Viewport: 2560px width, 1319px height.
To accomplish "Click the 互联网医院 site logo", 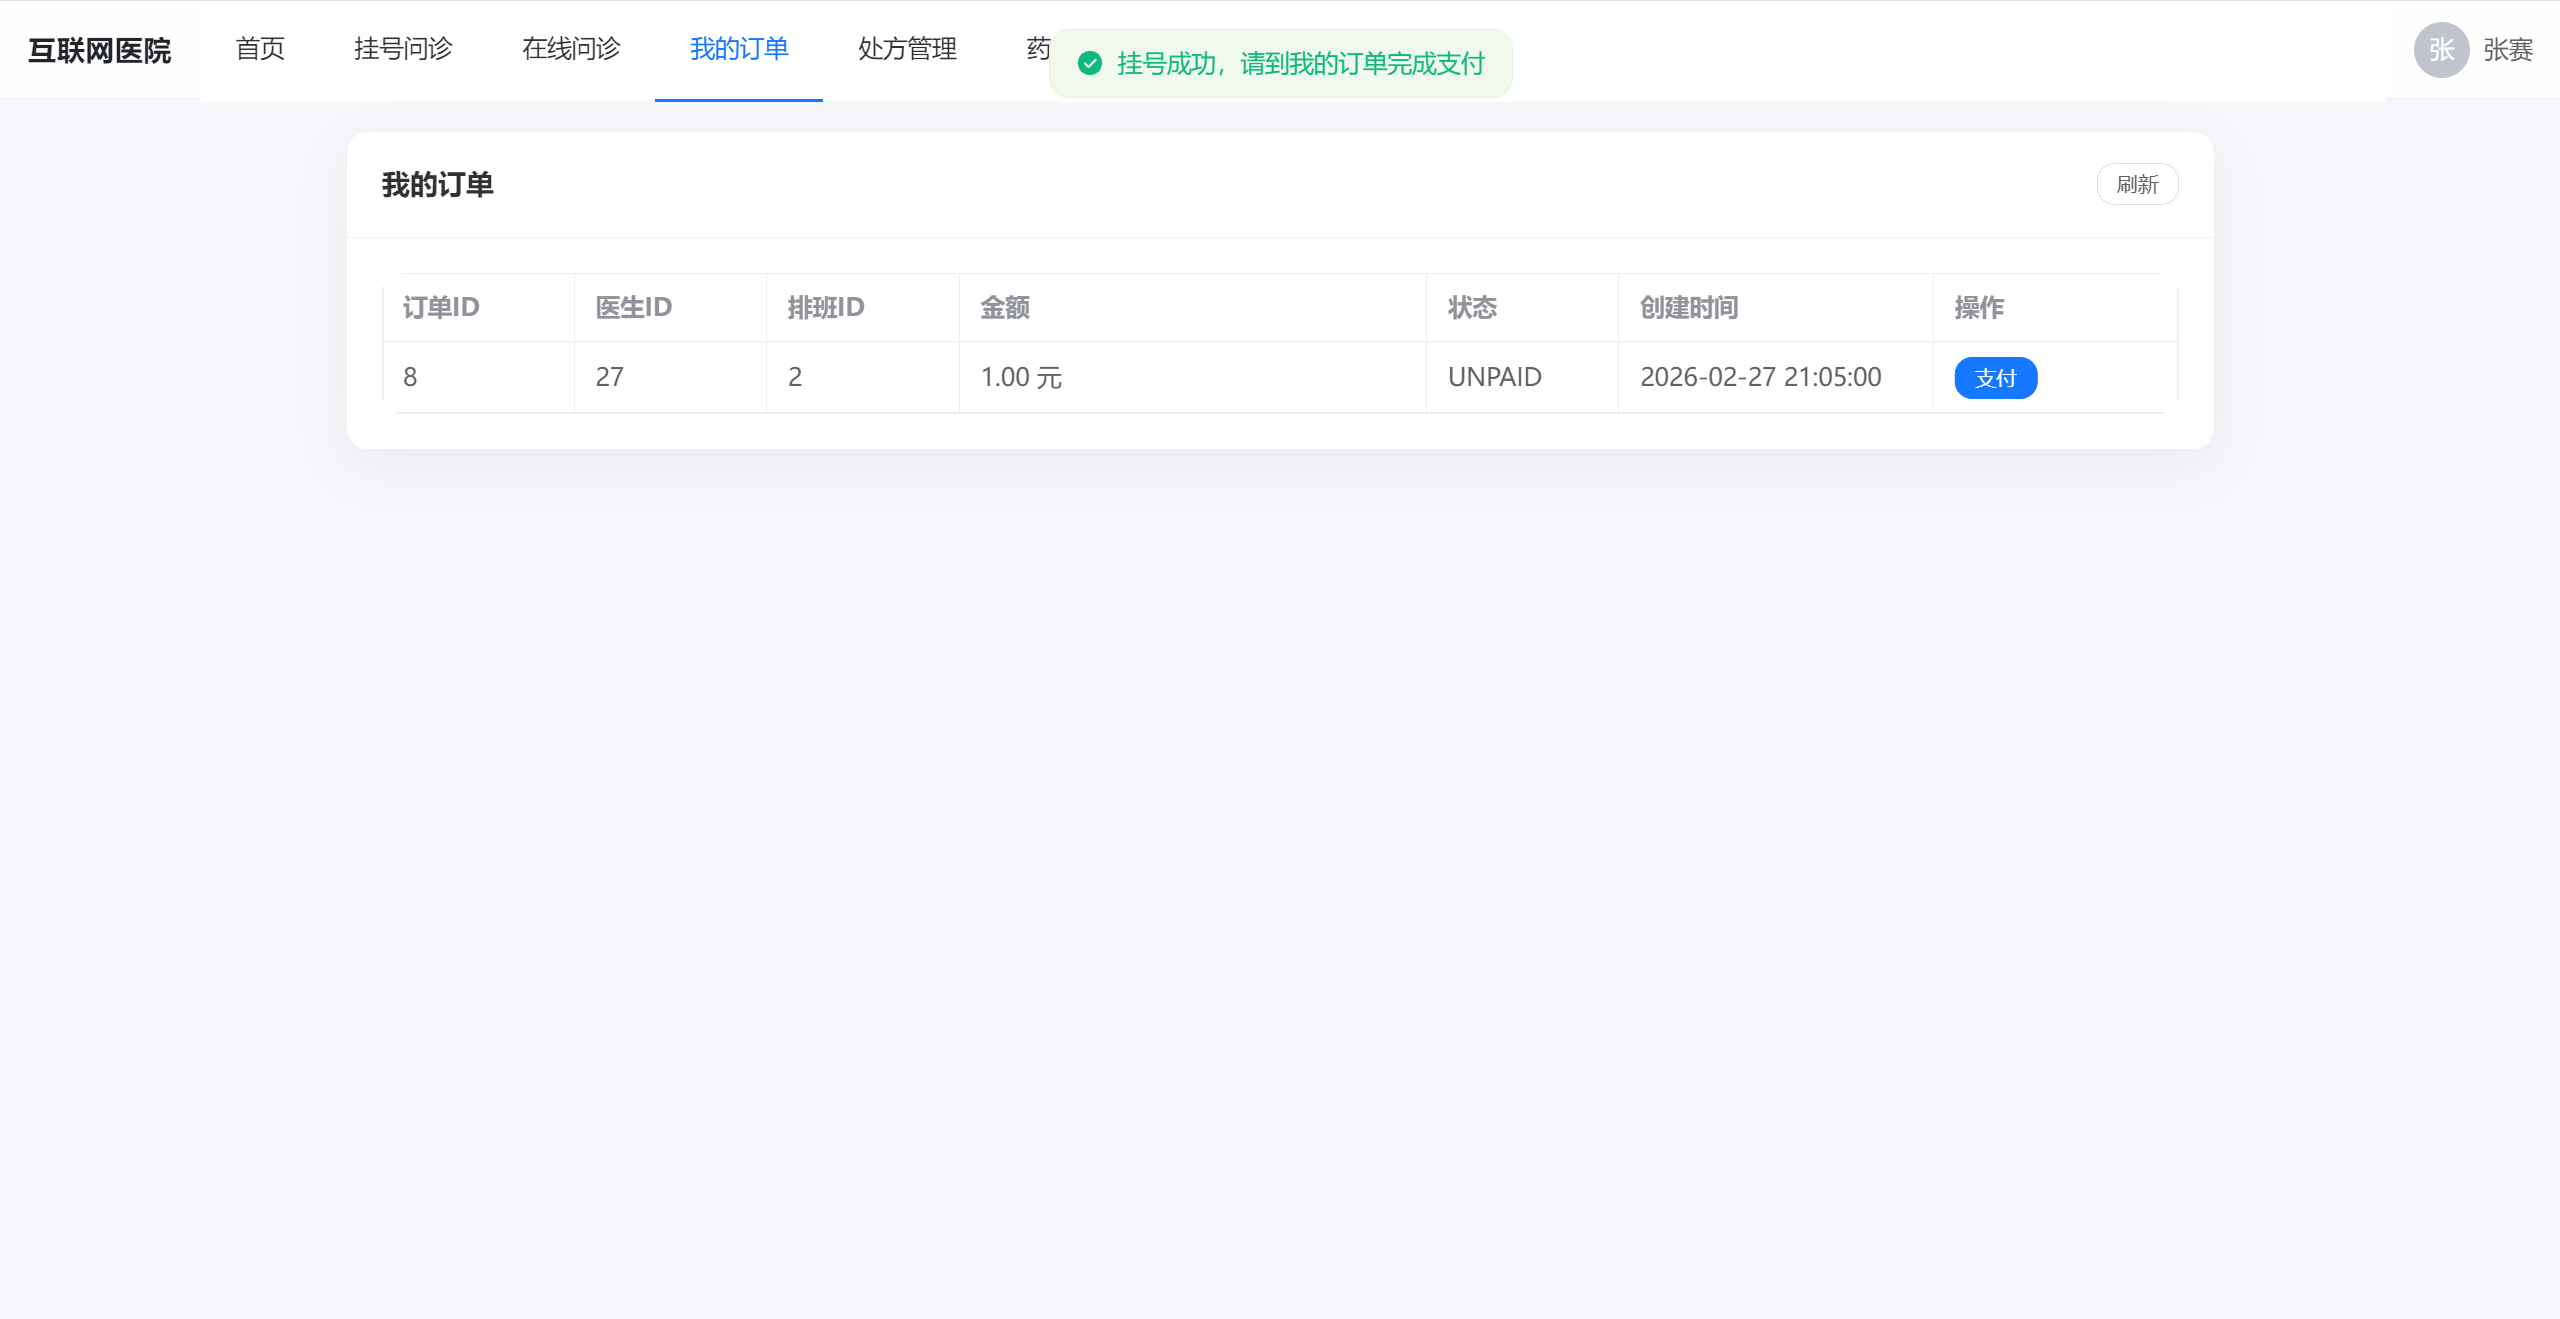I will point(99,50).
